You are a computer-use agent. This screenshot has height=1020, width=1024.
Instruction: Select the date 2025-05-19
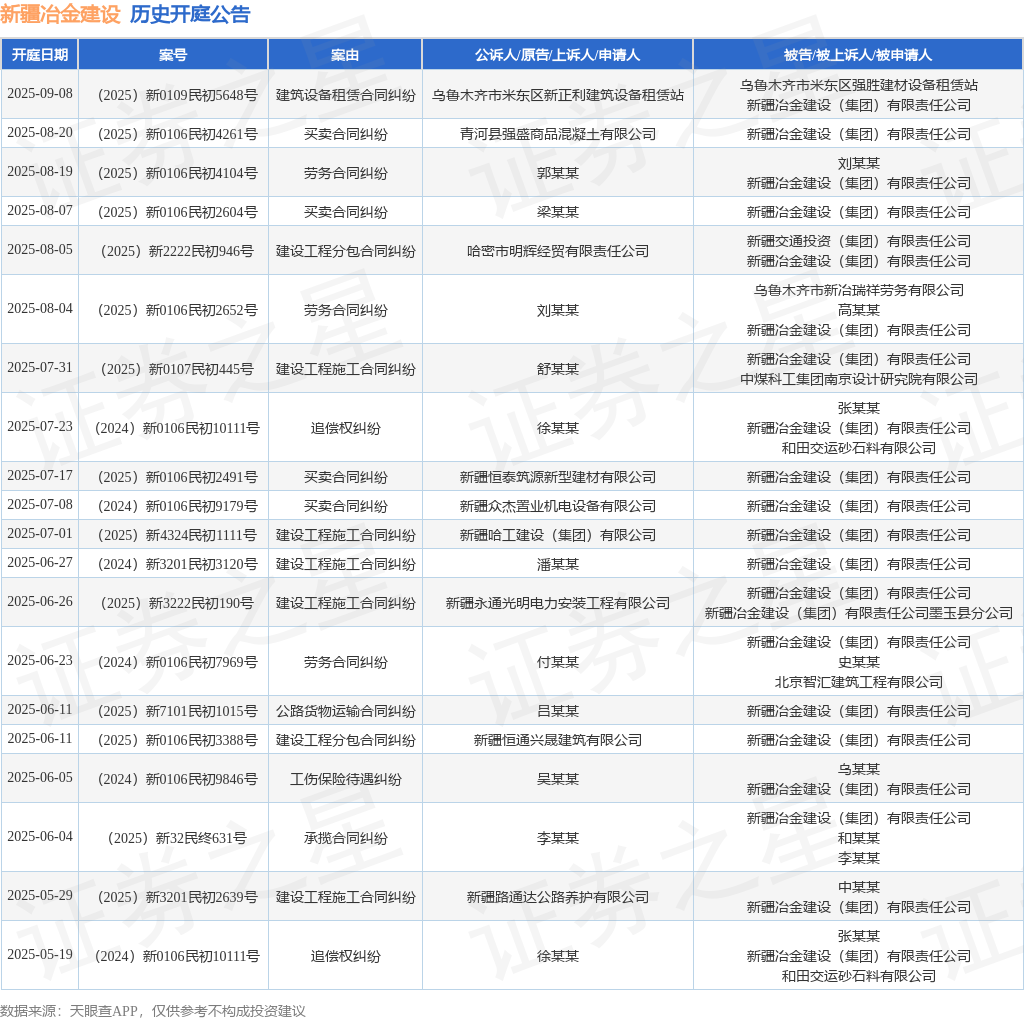(40, 955)
